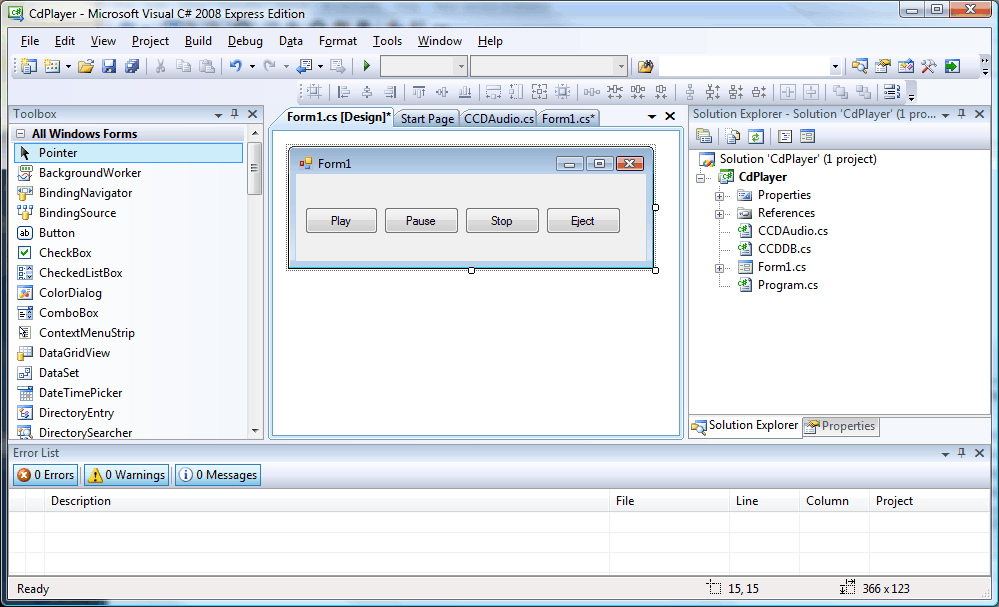999x607 pixels.
Task: Open the Undo history dropdown arrow
Action: point(252,66)
